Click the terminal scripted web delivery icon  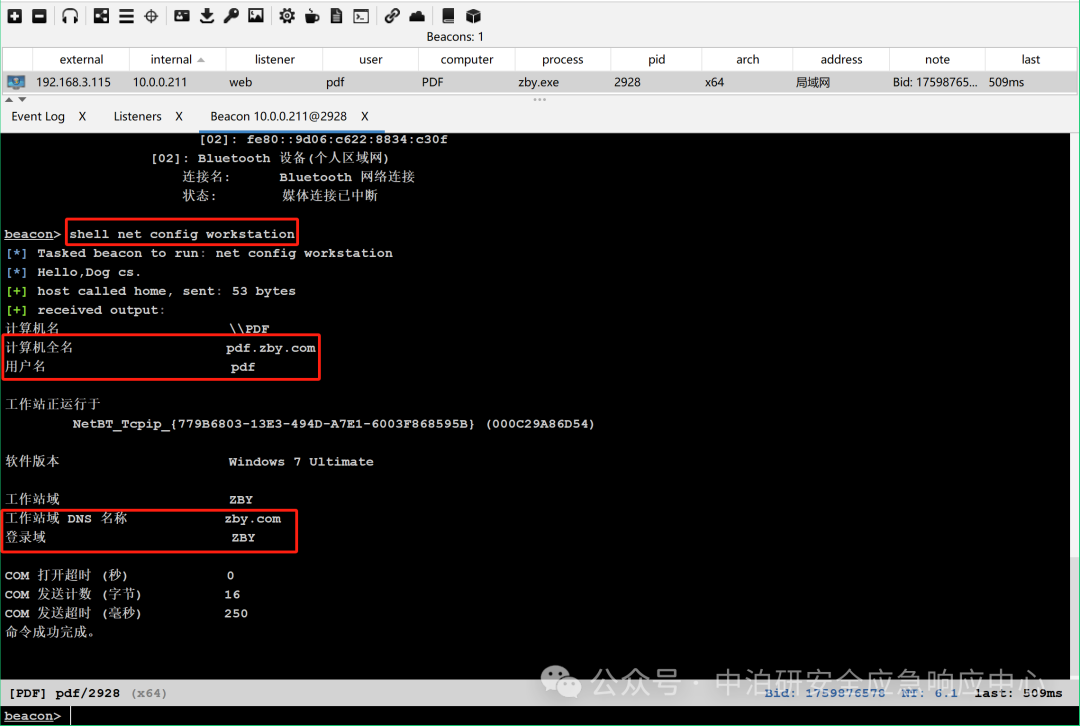(x=361, y=15)
